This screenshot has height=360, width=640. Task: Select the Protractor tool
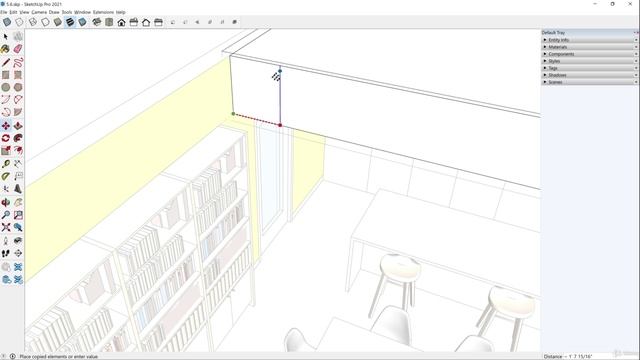[x=6, y=176]
